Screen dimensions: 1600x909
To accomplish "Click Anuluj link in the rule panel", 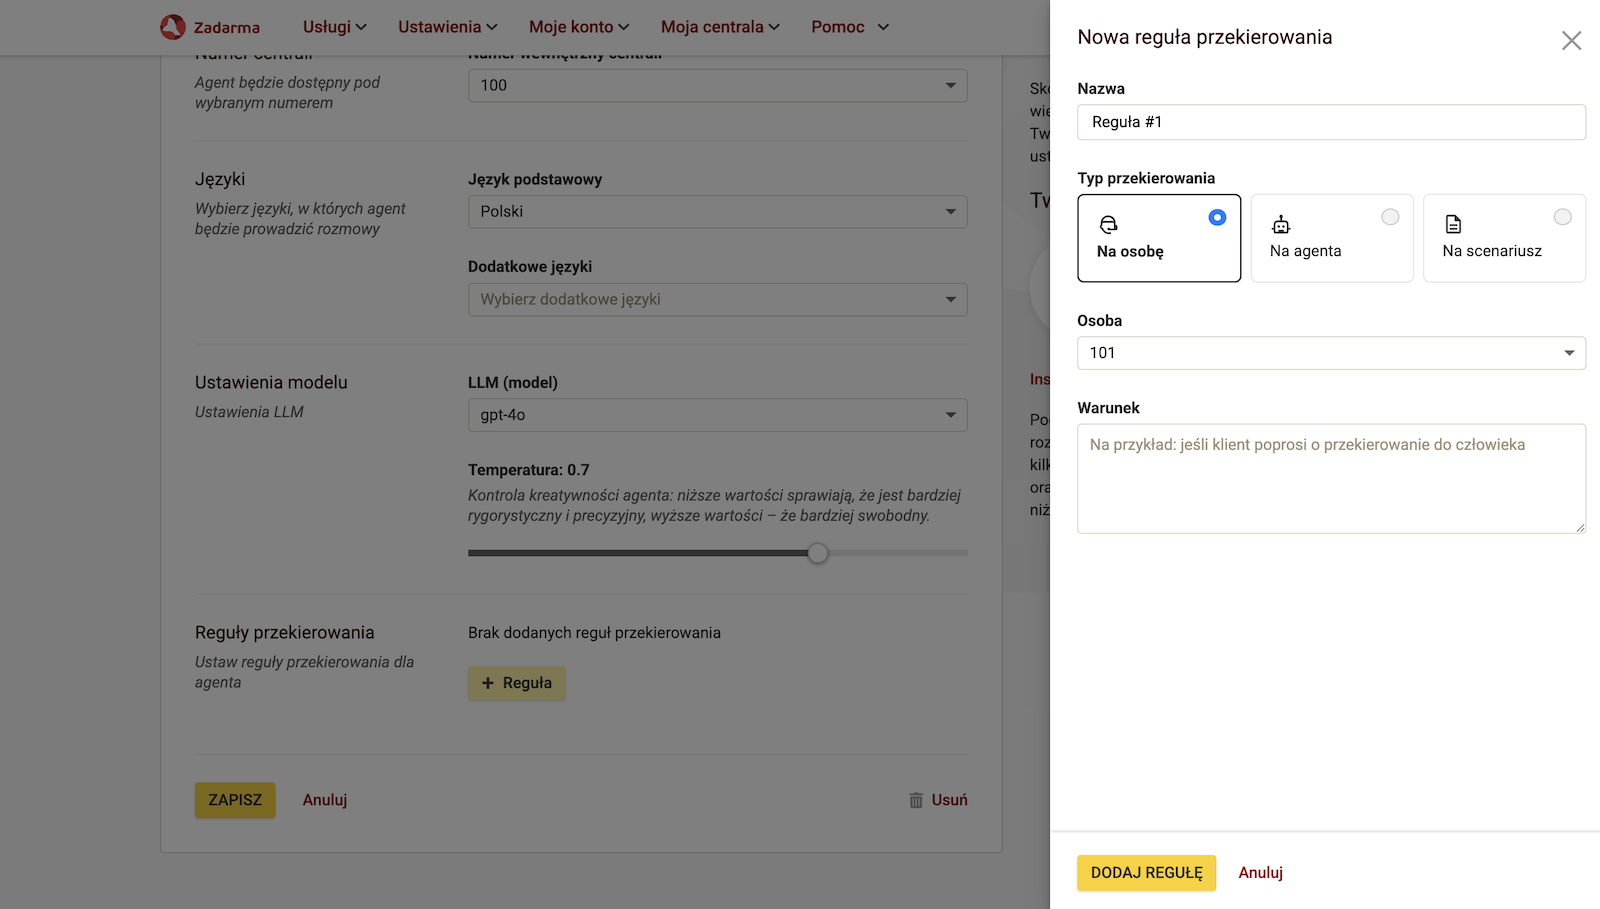I will tap(1260, 873).
